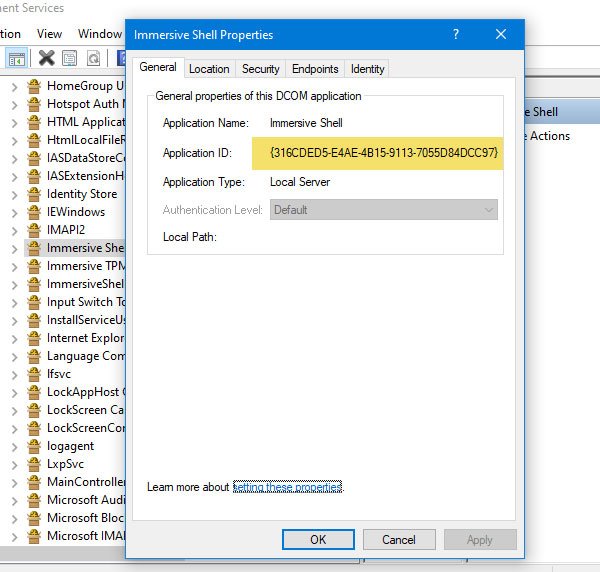Click the Refresh toolbar icon

(93, 58)
